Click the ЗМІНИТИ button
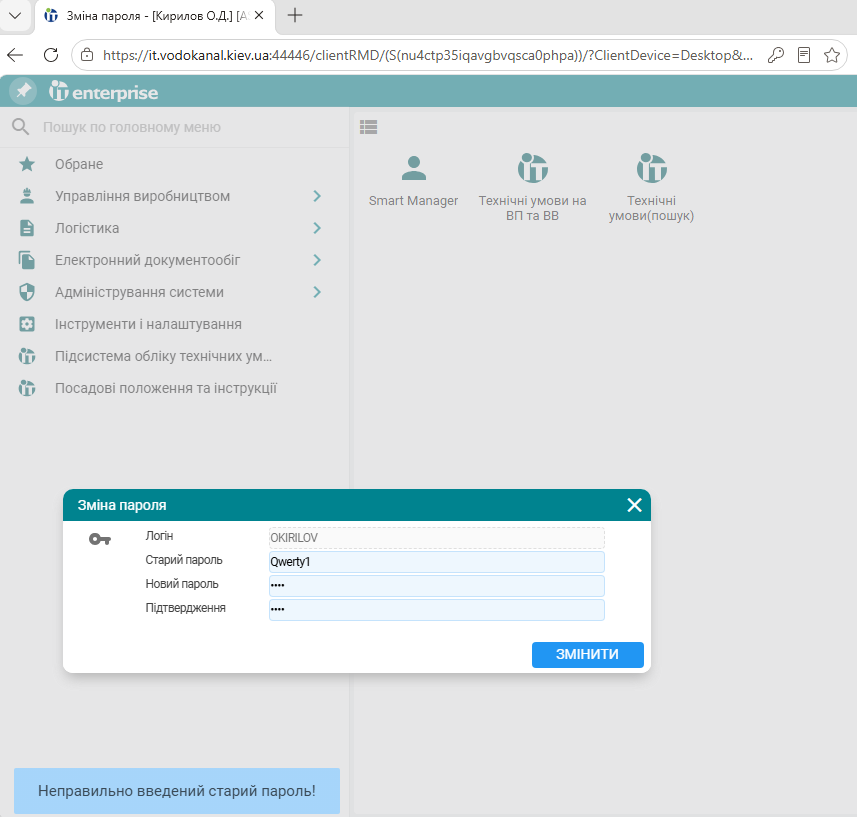Screen dimensions: 857x817 tap(588, 655)
